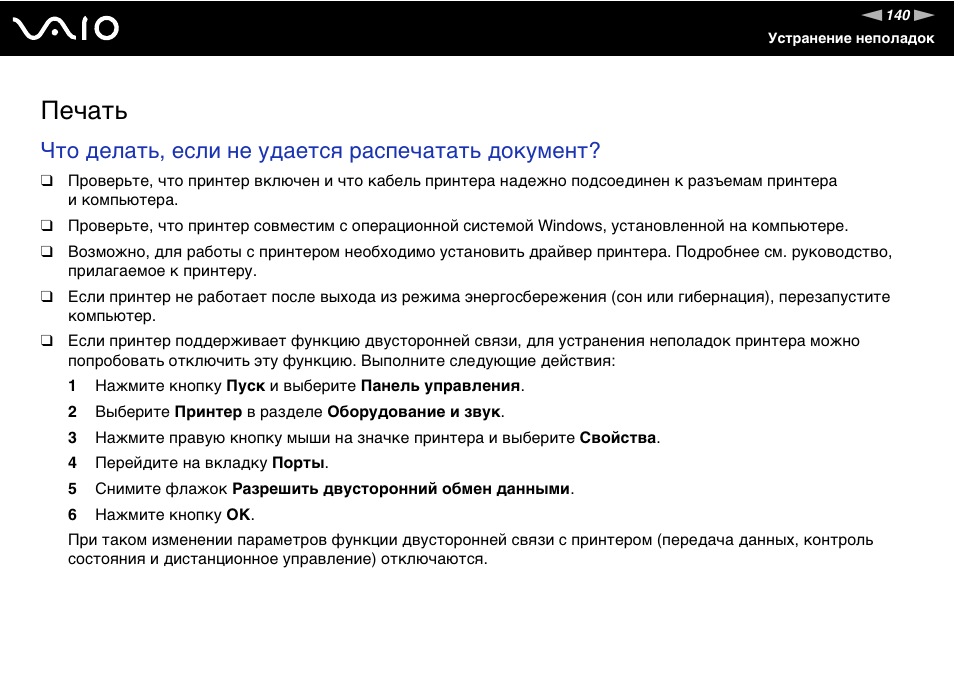Click bold 'OK' in step 6

(238, 515)
